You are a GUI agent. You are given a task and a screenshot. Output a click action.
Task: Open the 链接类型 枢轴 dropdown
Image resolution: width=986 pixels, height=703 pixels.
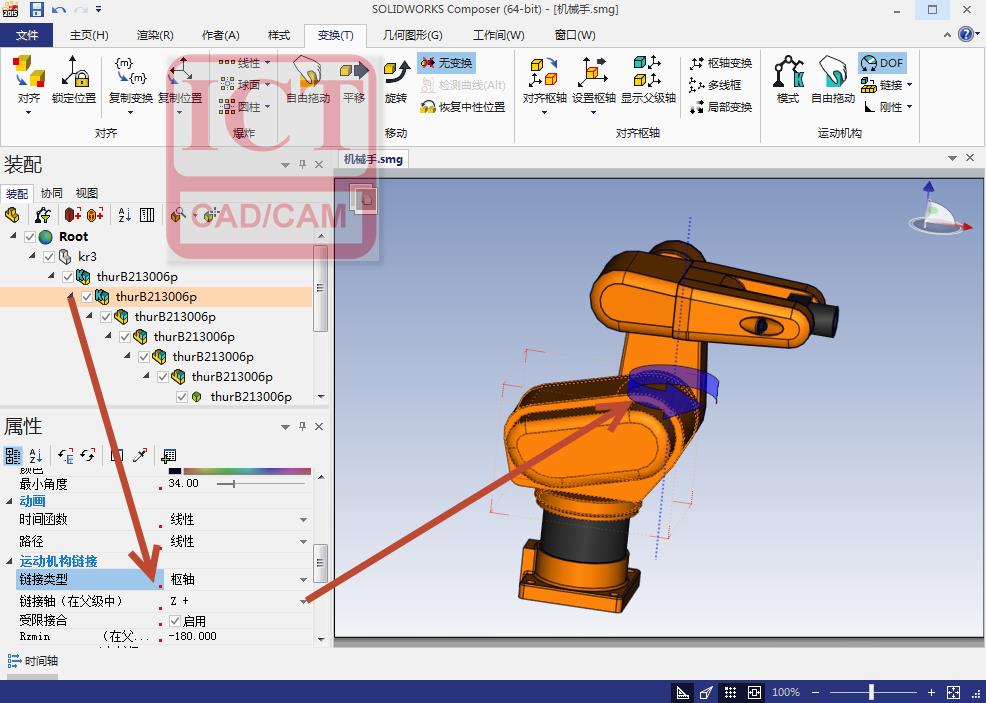tap(304, 580)
